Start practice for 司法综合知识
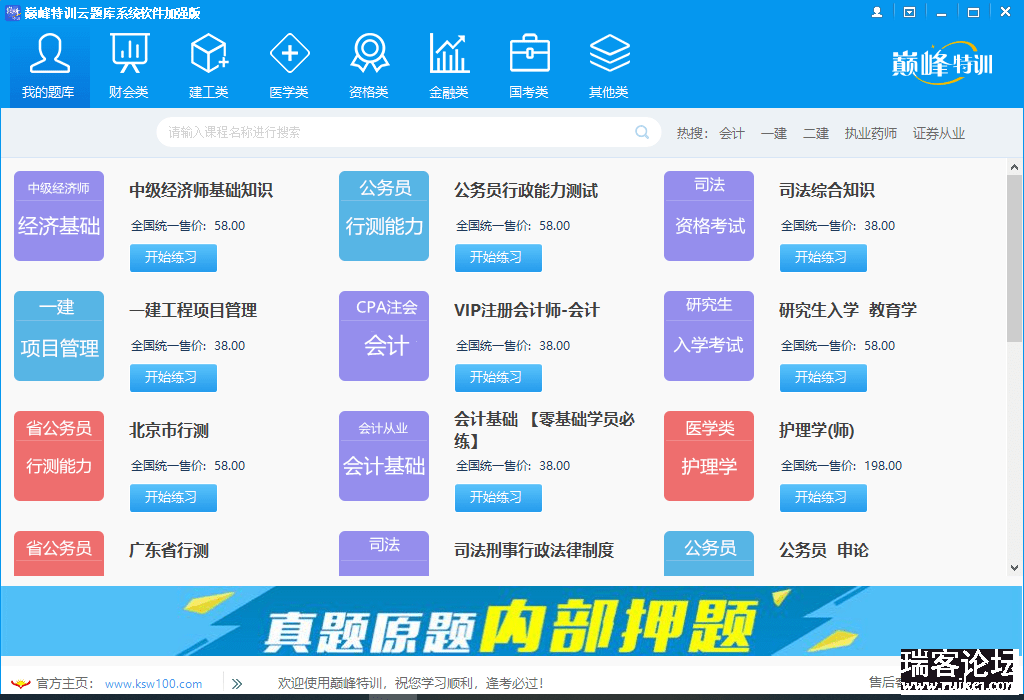 [823, 257]
